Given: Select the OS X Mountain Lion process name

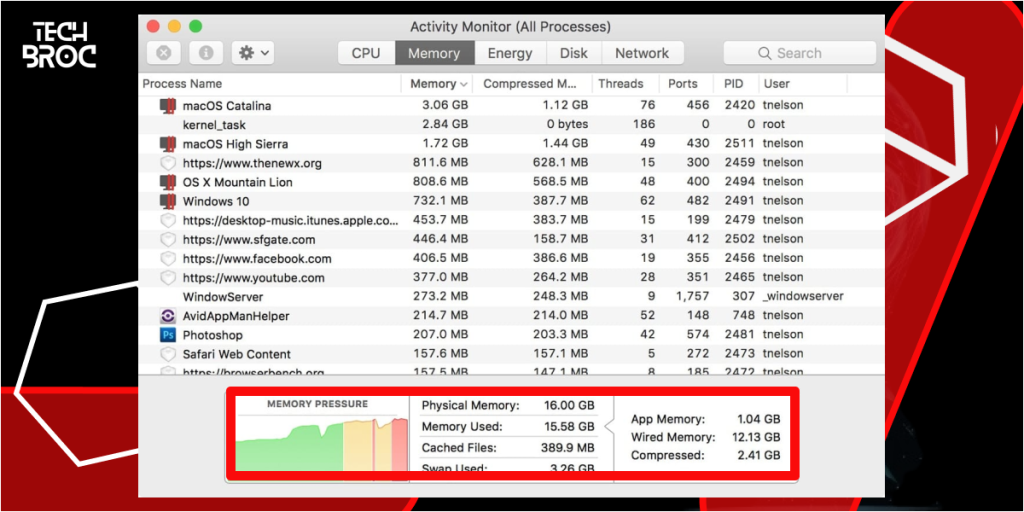Looking at the screenshot, I should pyautogui.click(x=237, y=182).
